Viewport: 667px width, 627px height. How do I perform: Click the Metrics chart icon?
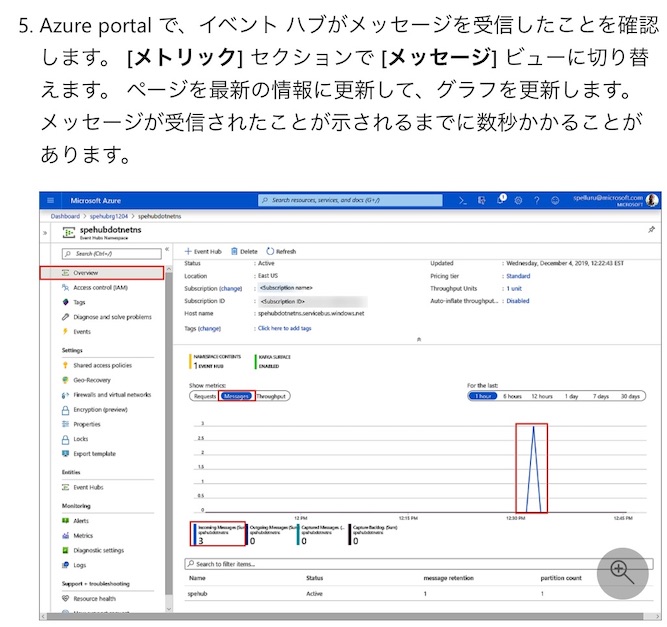tap(65, 536)
